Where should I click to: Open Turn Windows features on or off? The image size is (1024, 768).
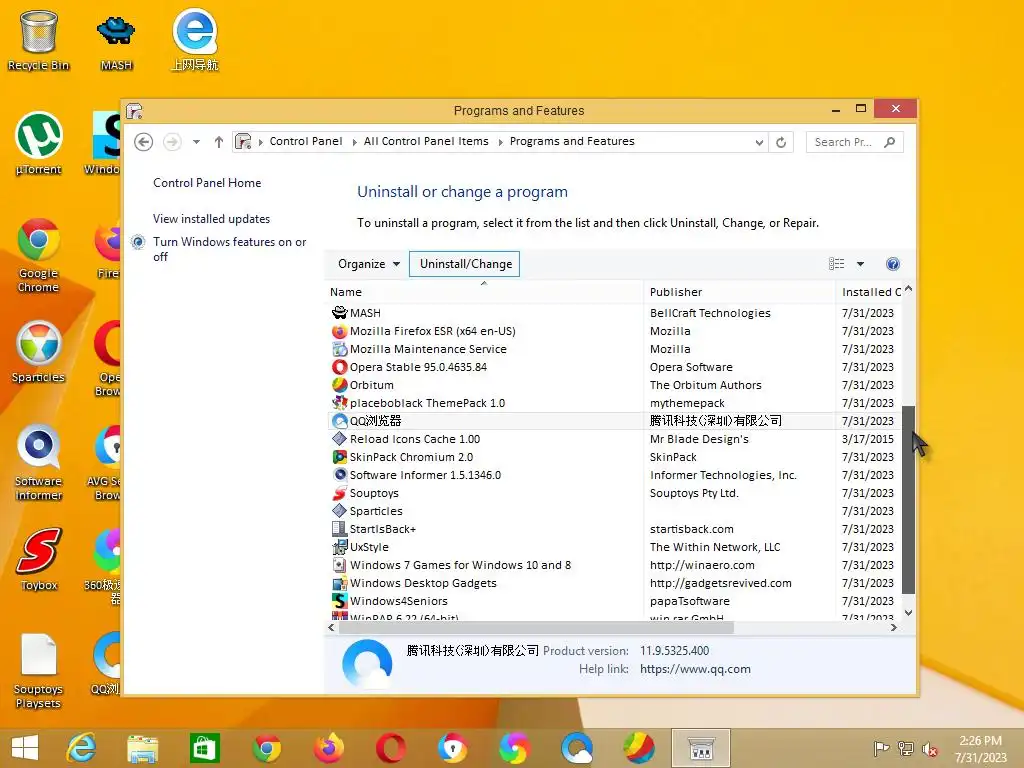coord(229,249)
